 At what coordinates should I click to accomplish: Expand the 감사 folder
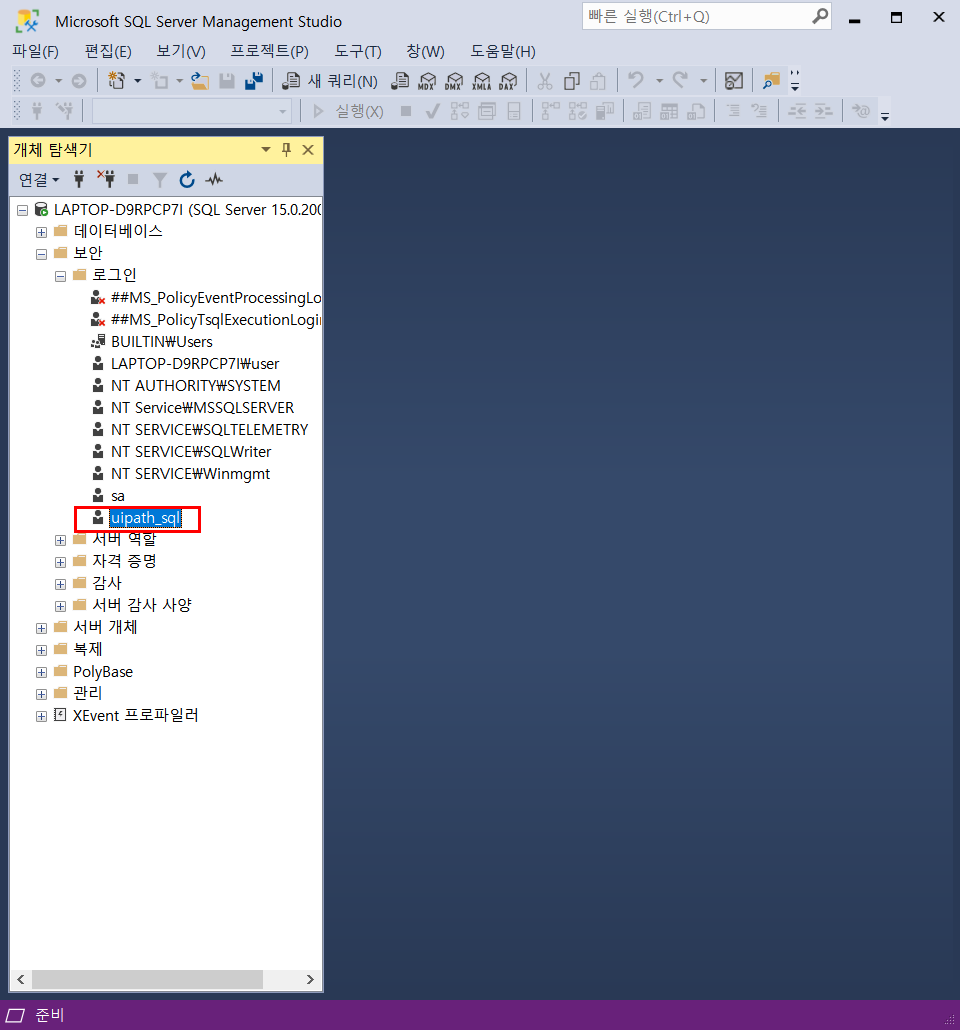(60, 584)
